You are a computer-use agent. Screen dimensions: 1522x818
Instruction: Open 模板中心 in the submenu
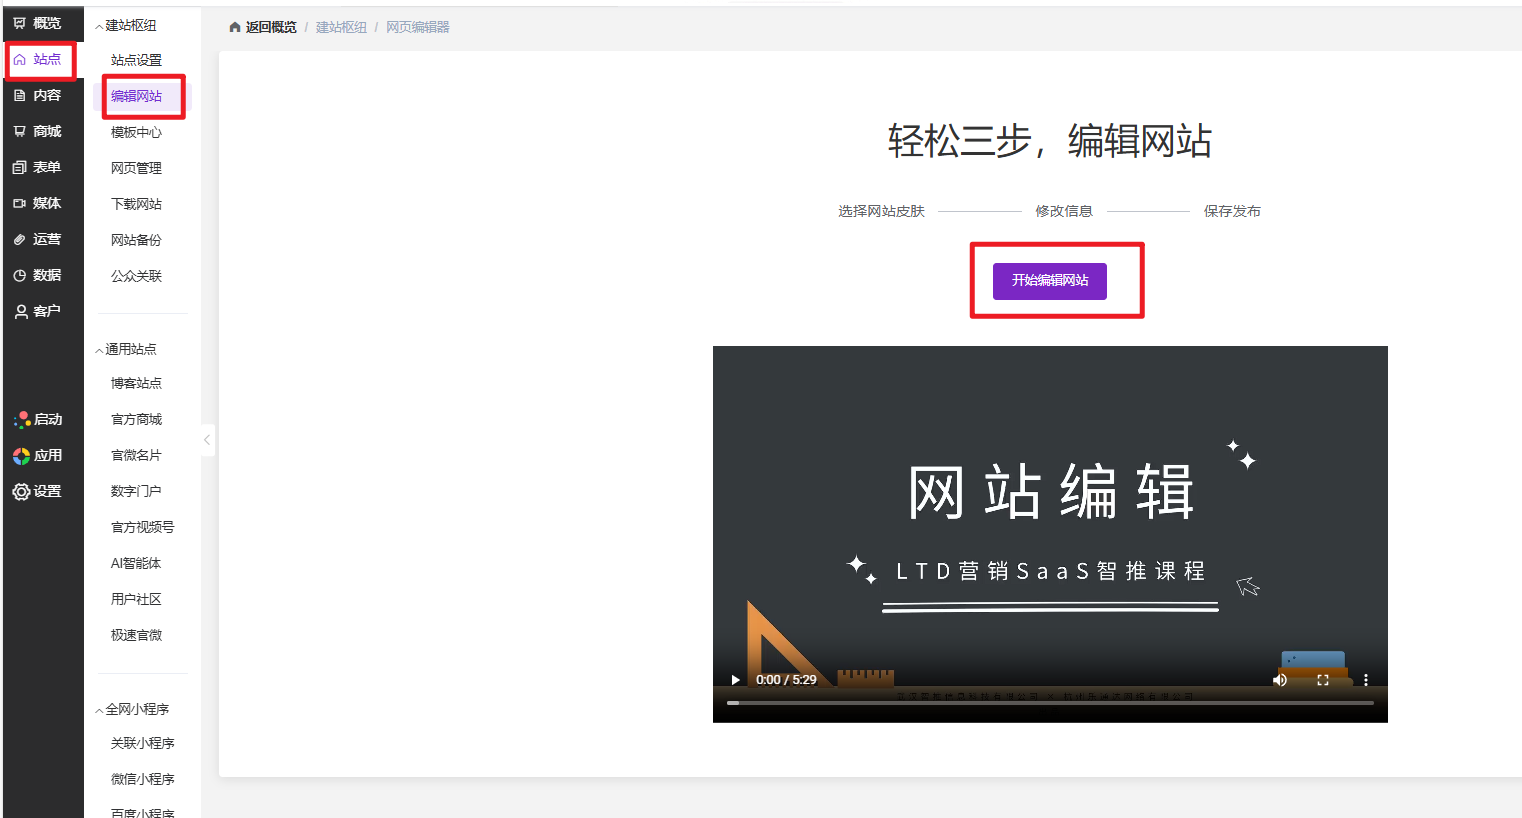tap(136, 132)
